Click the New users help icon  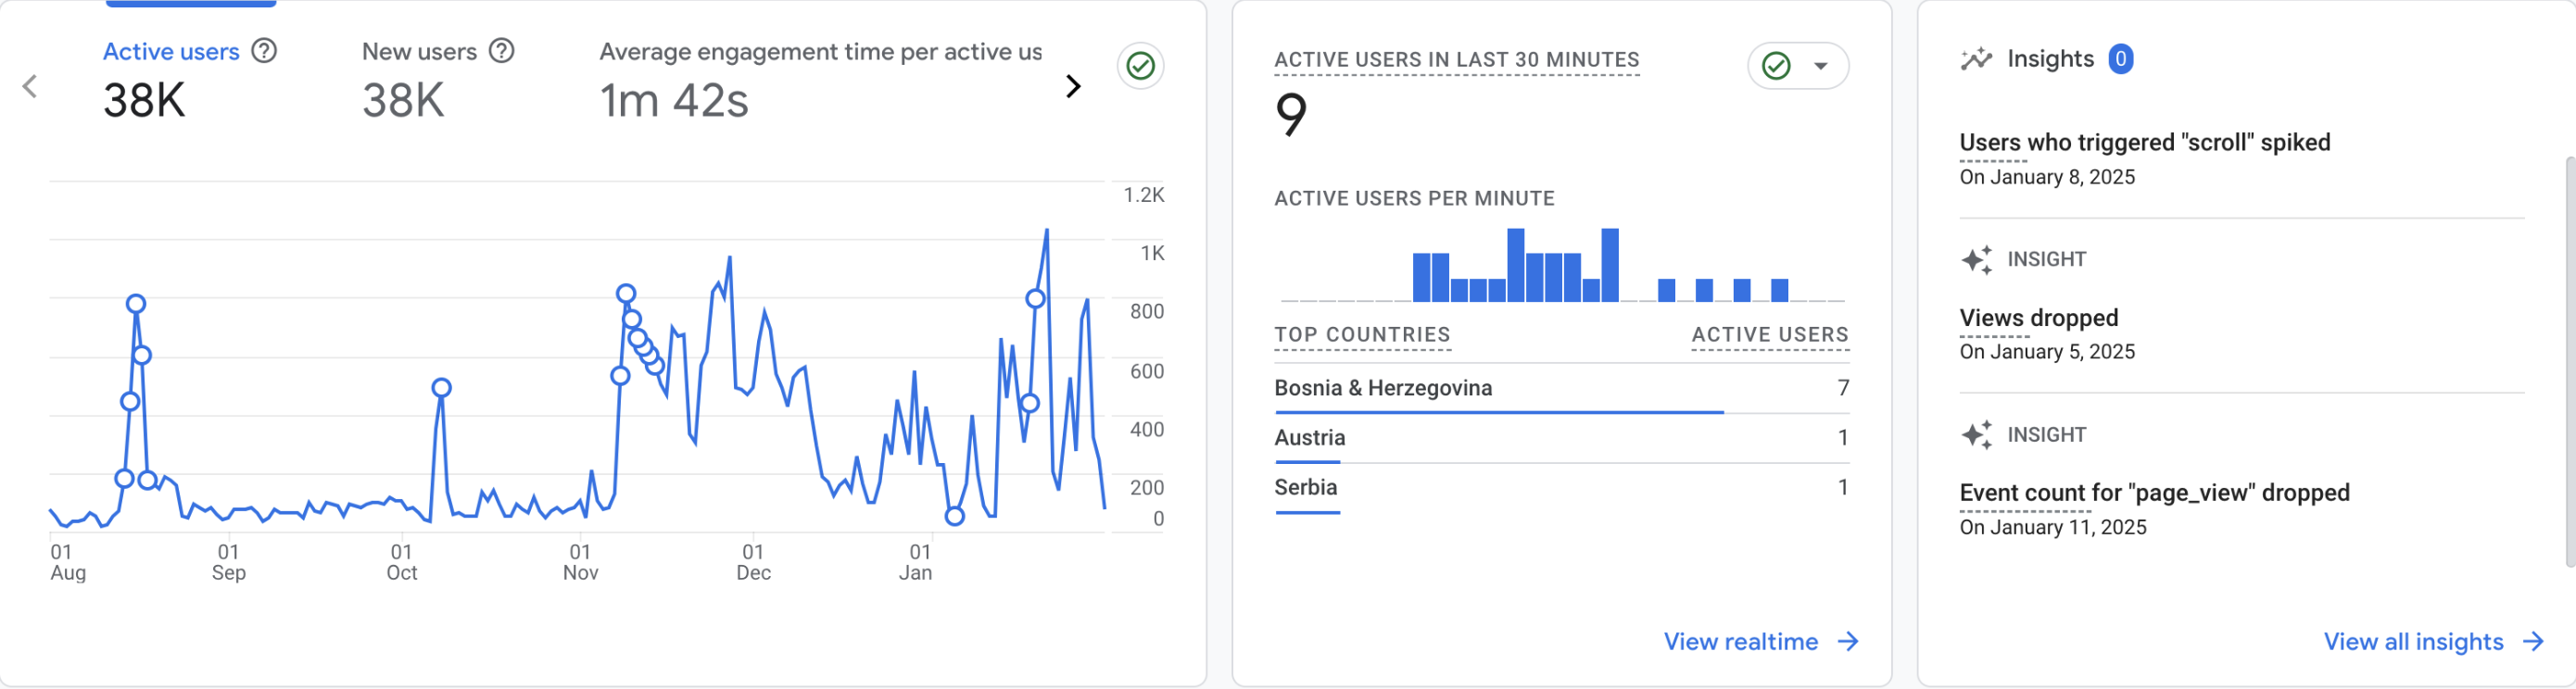click(501, 51)
